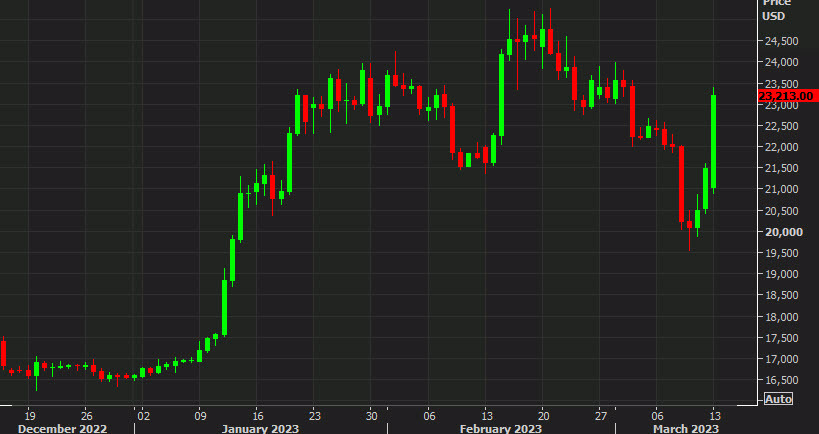This screenshot has width=819, height=434.
Task: Click the 24,000 price axis label
Action: pos(780,62)
